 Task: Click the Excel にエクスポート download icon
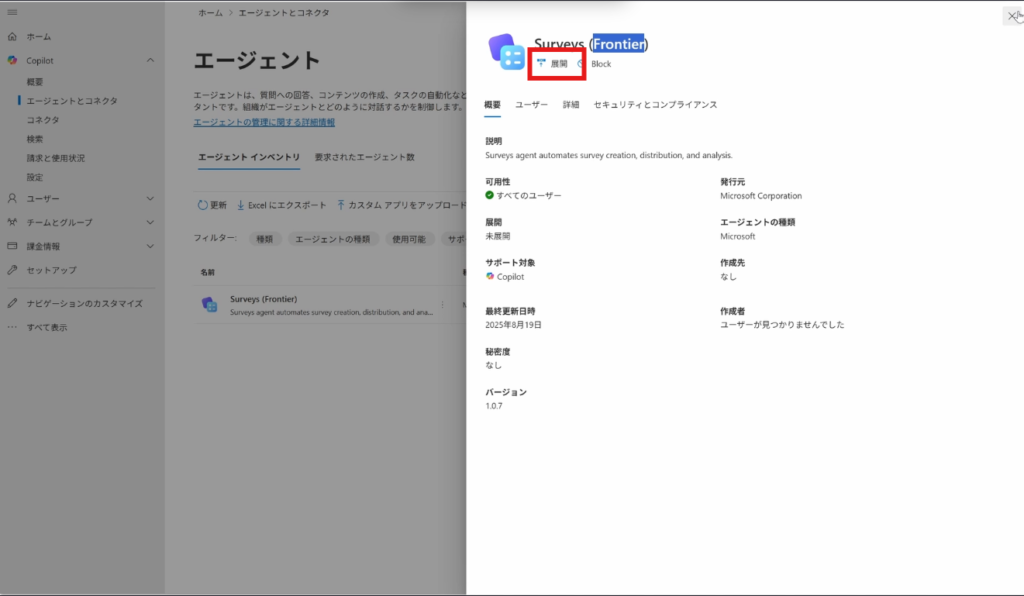tap(241, 205)
